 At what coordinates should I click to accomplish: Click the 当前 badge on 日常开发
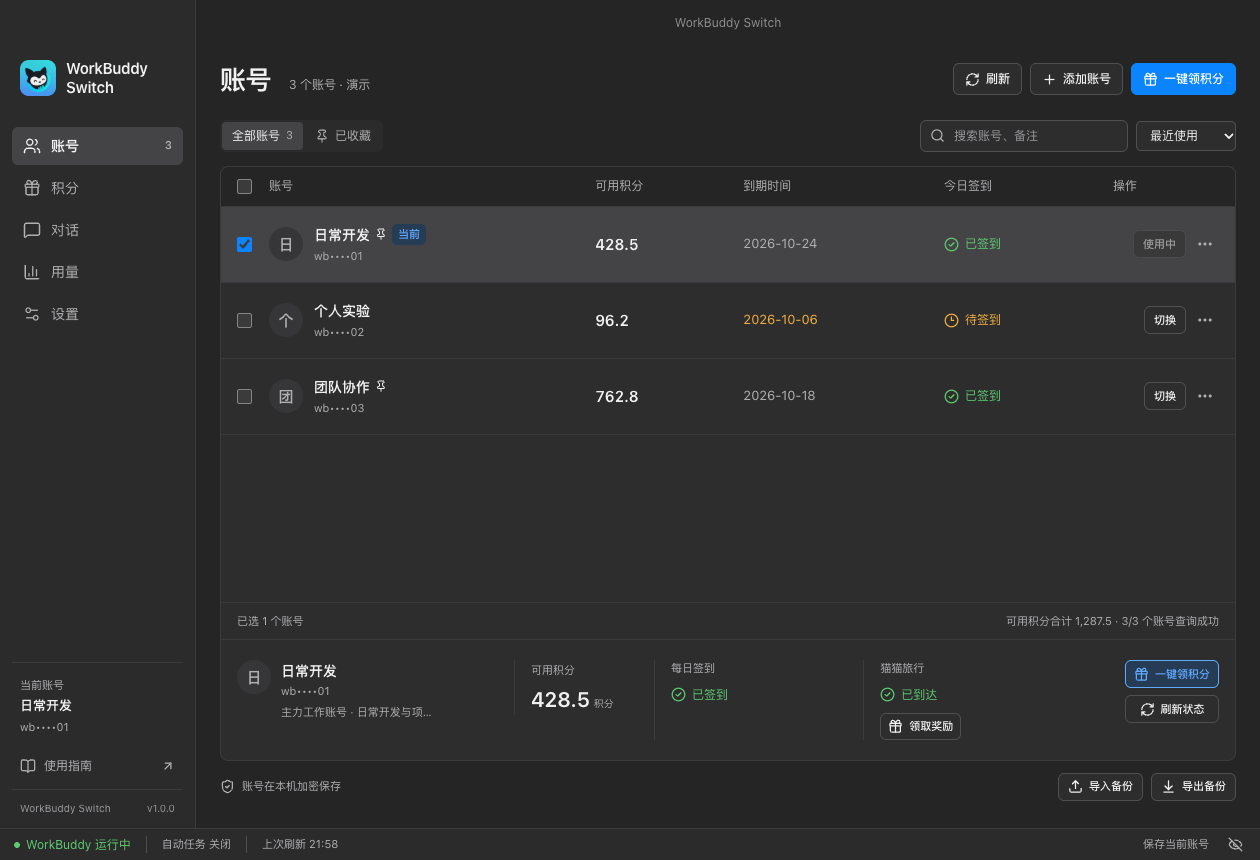(409, 235)
